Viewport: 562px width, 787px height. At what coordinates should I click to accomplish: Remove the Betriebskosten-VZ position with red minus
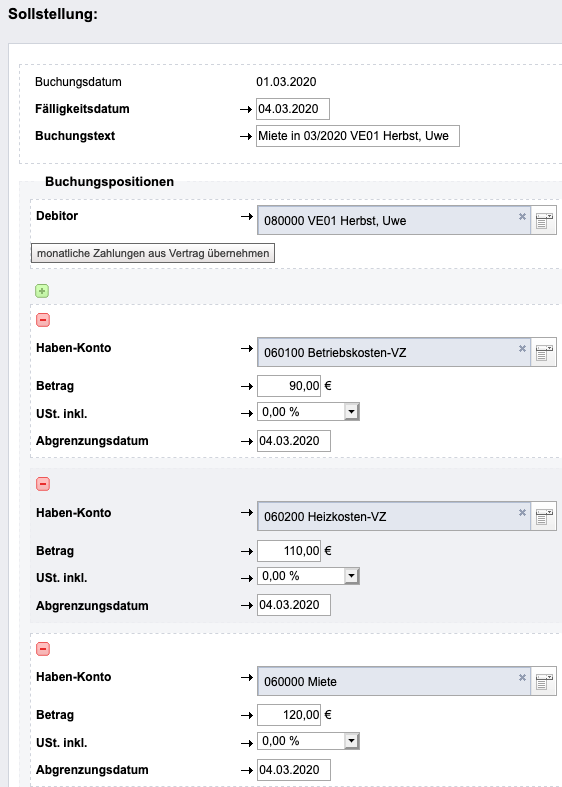43,320
